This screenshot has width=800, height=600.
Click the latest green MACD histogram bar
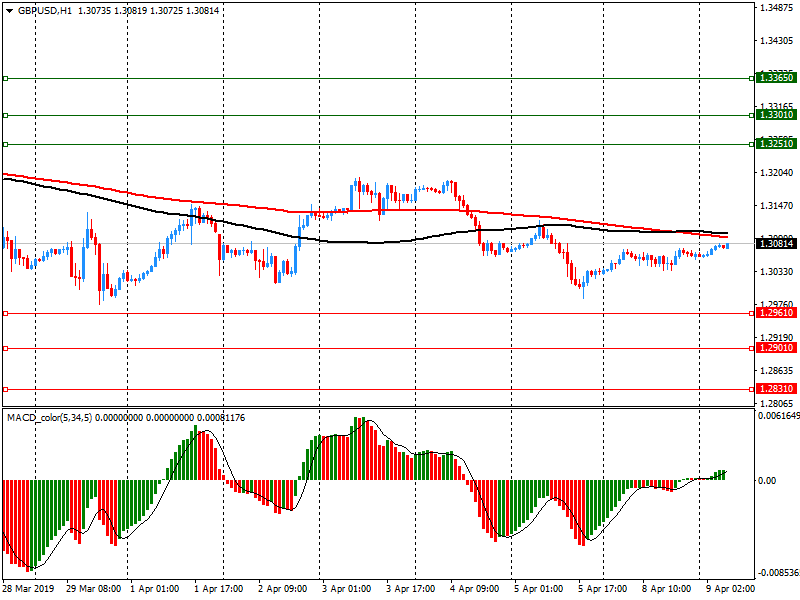723,475
